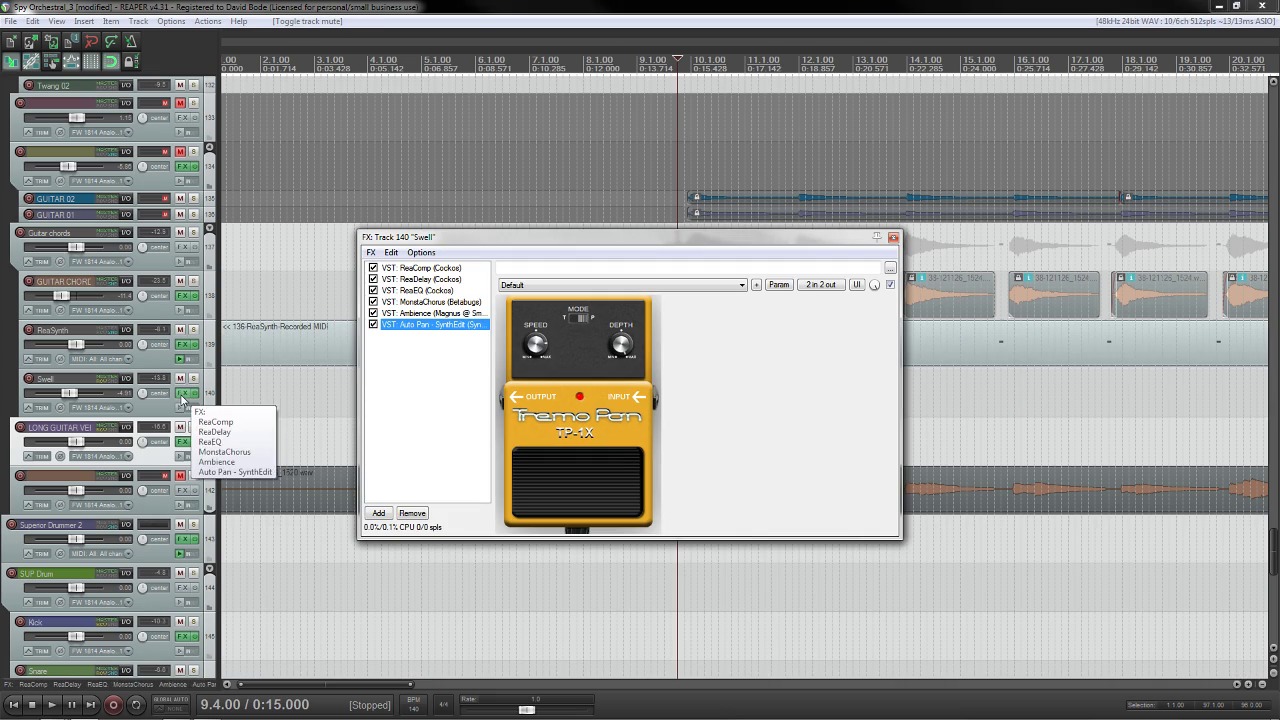
Task: Uncheck ReaDelay plugin in FX list
Action: coord(373,279)
